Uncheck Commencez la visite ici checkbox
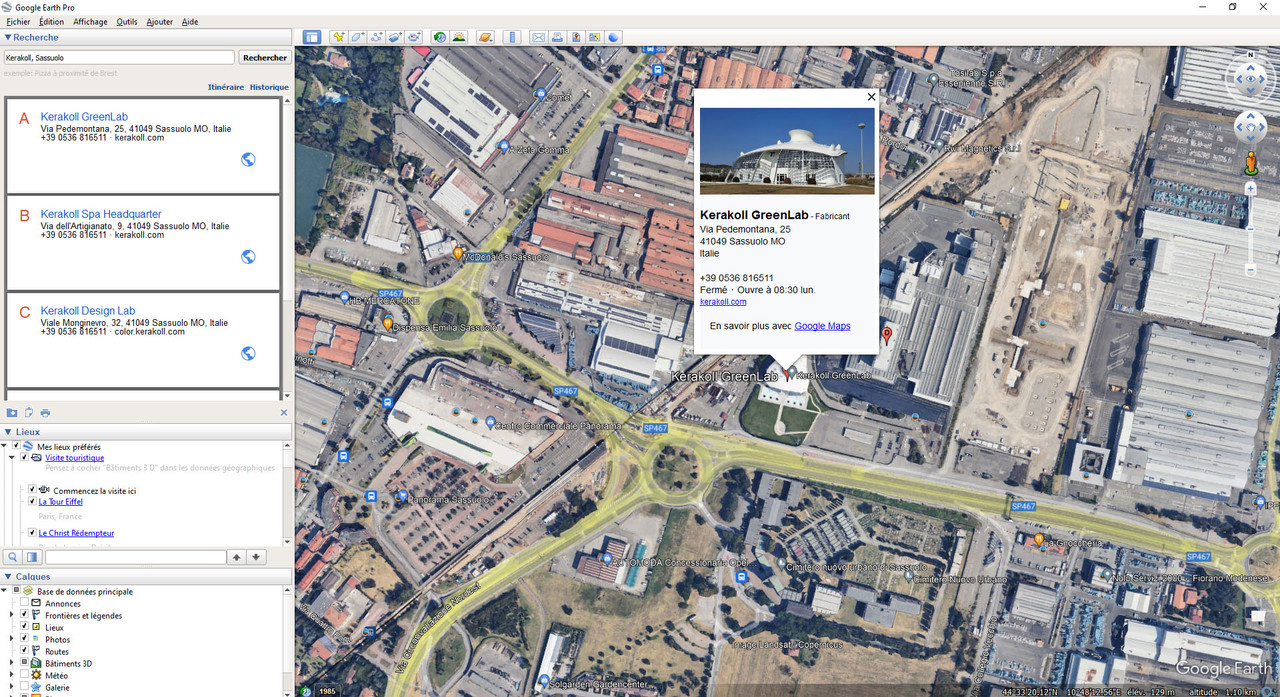 click(x=32, y=489)
